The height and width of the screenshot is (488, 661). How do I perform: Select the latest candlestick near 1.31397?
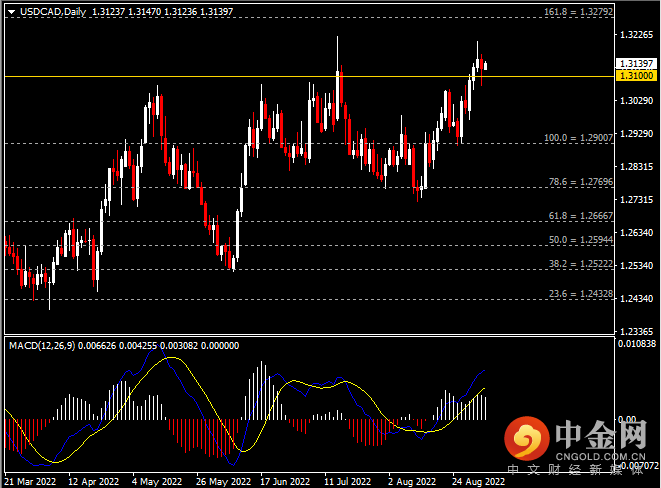pyautogui.click(x=486, y=65)
